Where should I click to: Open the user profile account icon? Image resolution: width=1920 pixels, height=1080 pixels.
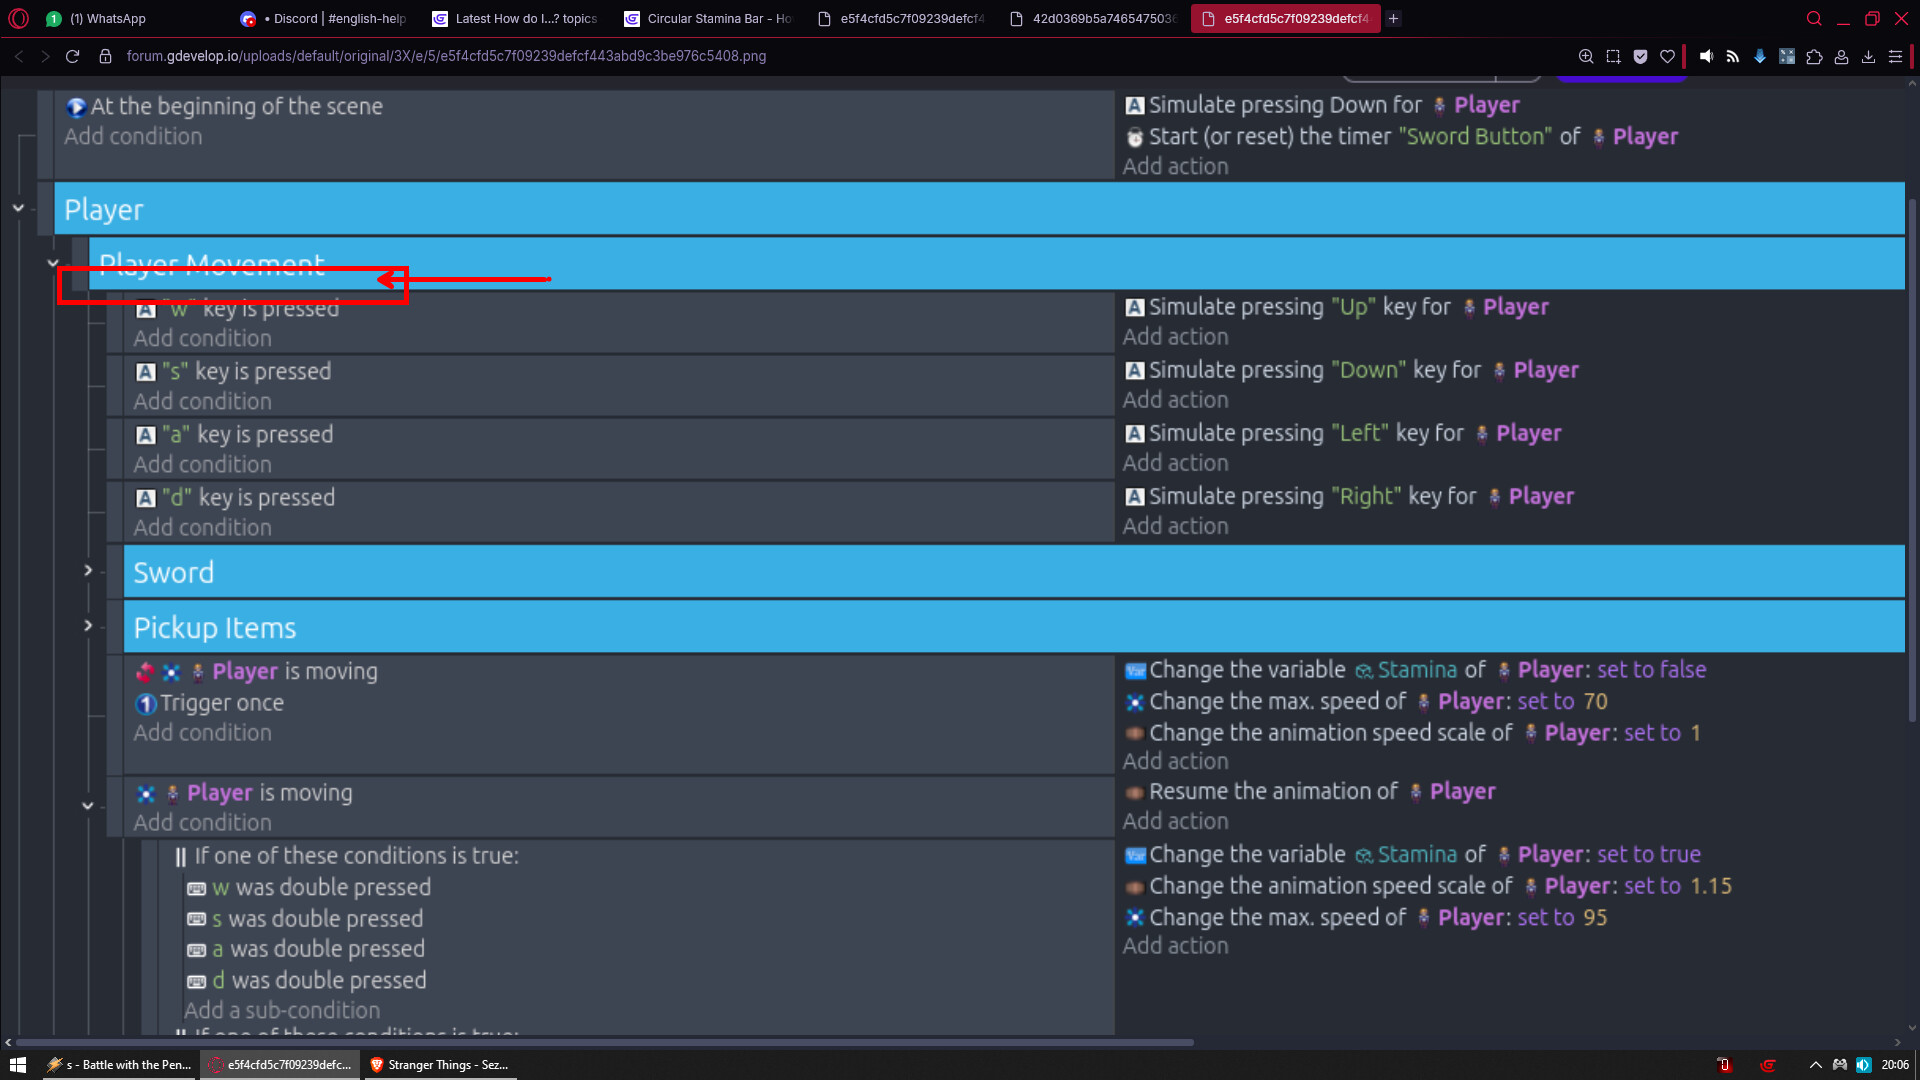[x=1841, y=57]
